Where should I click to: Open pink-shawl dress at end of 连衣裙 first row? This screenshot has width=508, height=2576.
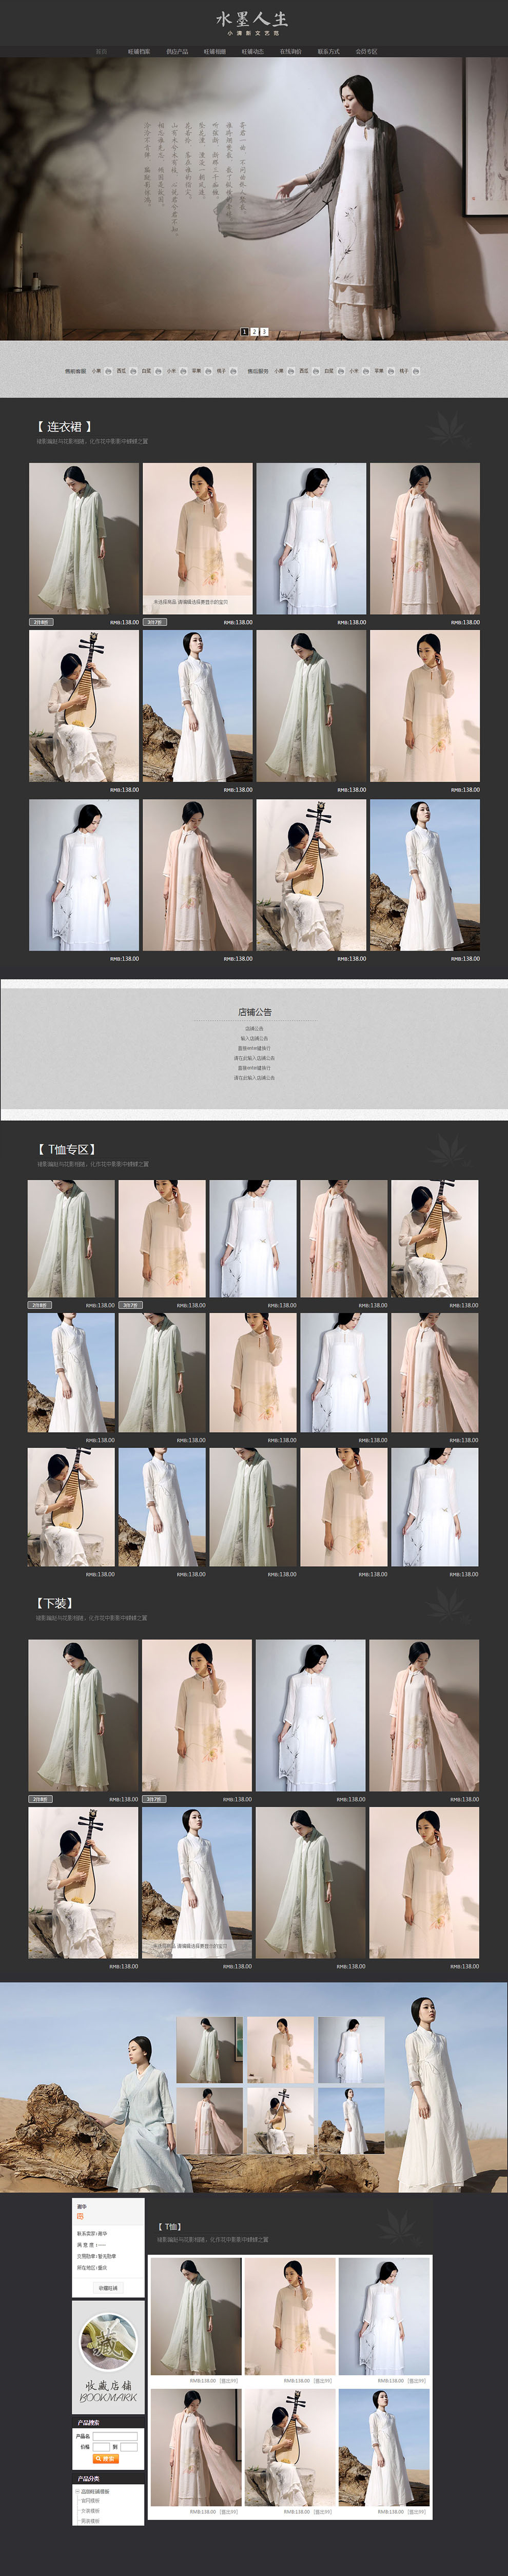(425, 538)
